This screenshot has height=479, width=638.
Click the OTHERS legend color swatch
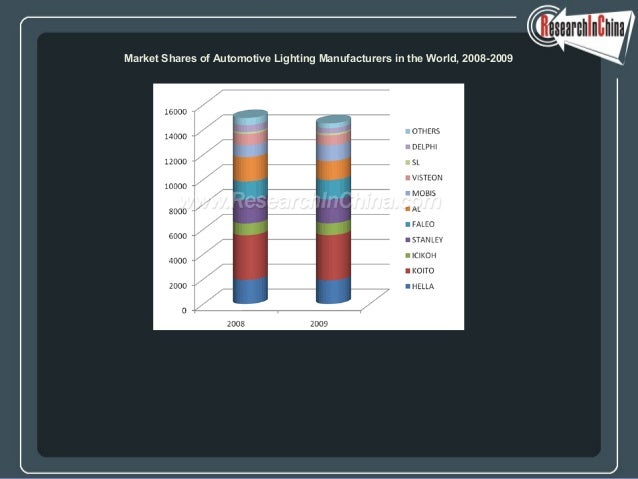(x=408, y=131)
